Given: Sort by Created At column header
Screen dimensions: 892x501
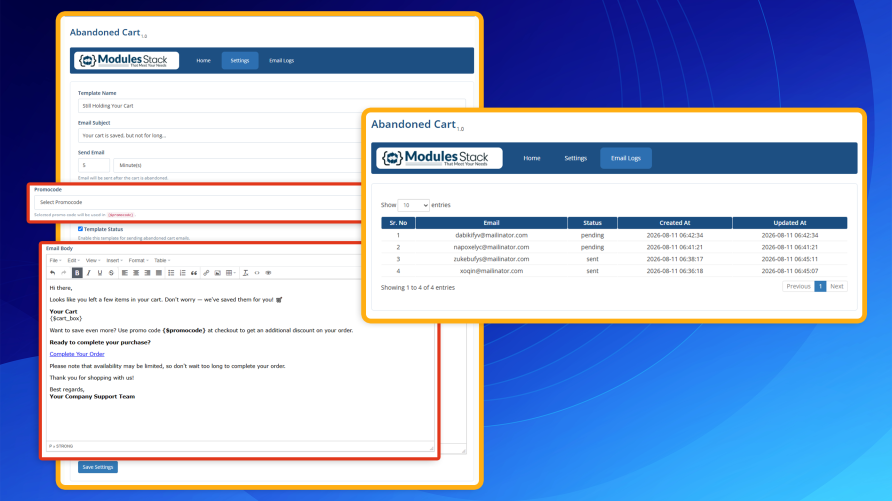Looking at the screenshot, I should coord(675,223).
